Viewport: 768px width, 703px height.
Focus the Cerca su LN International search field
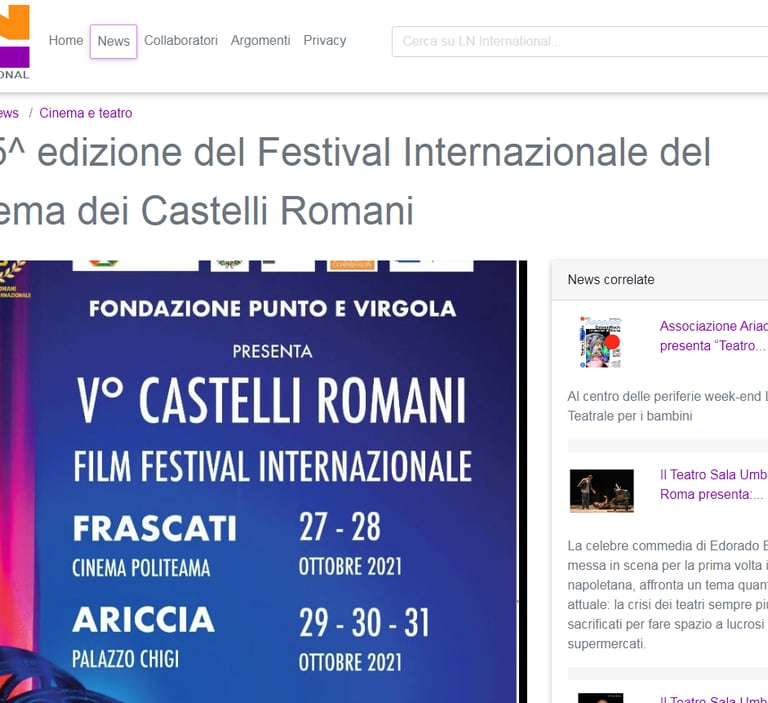tap(580, 42)
